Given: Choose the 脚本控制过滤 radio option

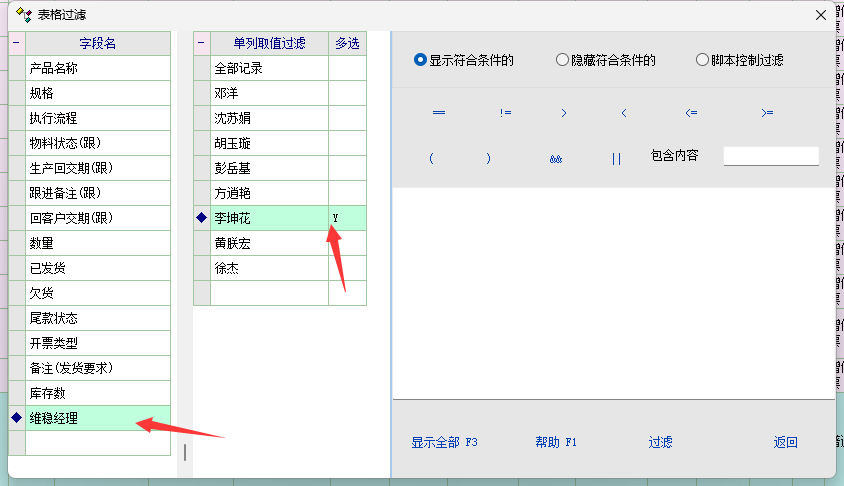Looking at the screenshot, I should (702, 60).
